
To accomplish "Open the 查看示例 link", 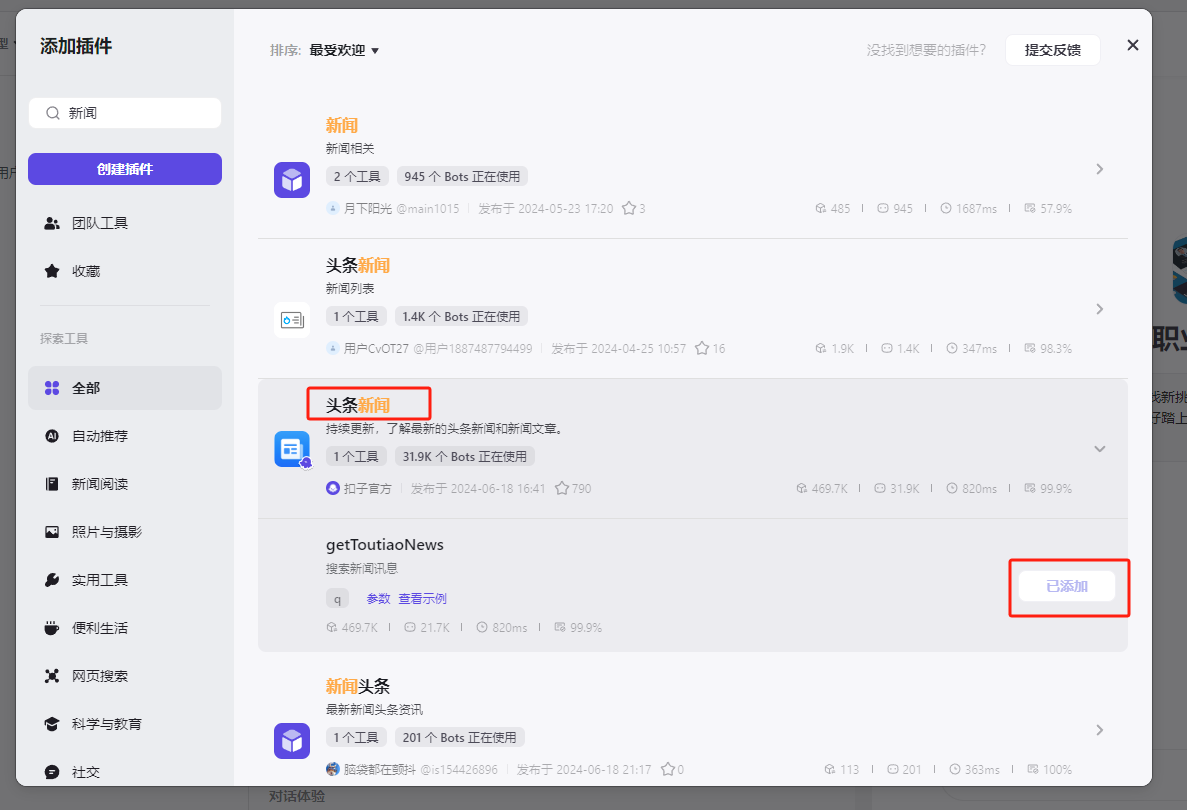I will pos(422,599).
